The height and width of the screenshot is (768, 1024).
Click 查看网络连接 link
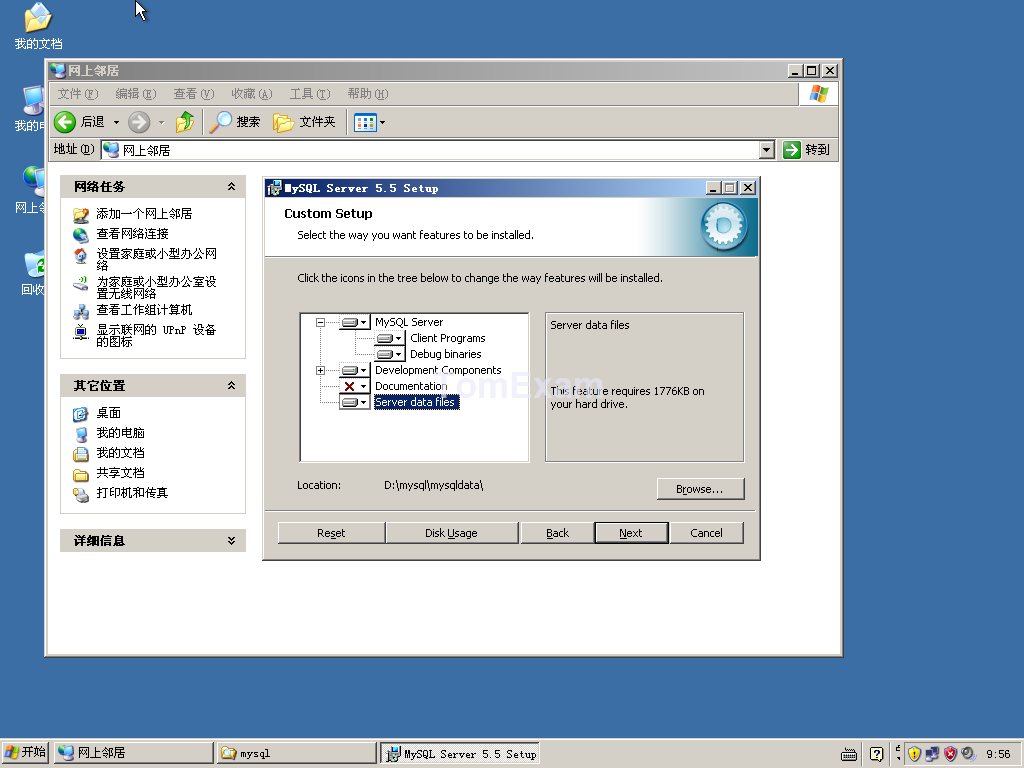click(132, 234)
